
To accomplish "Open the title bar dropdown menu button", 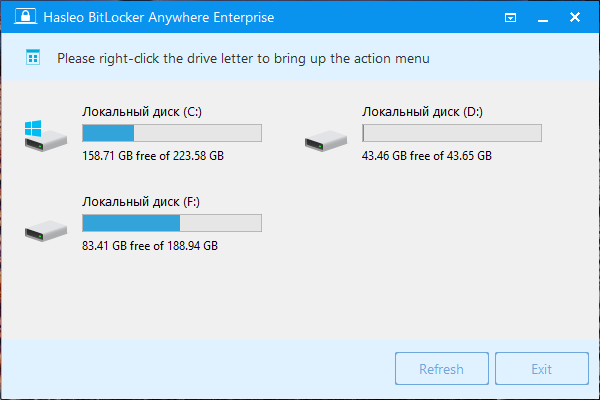I will pos(511,18).
